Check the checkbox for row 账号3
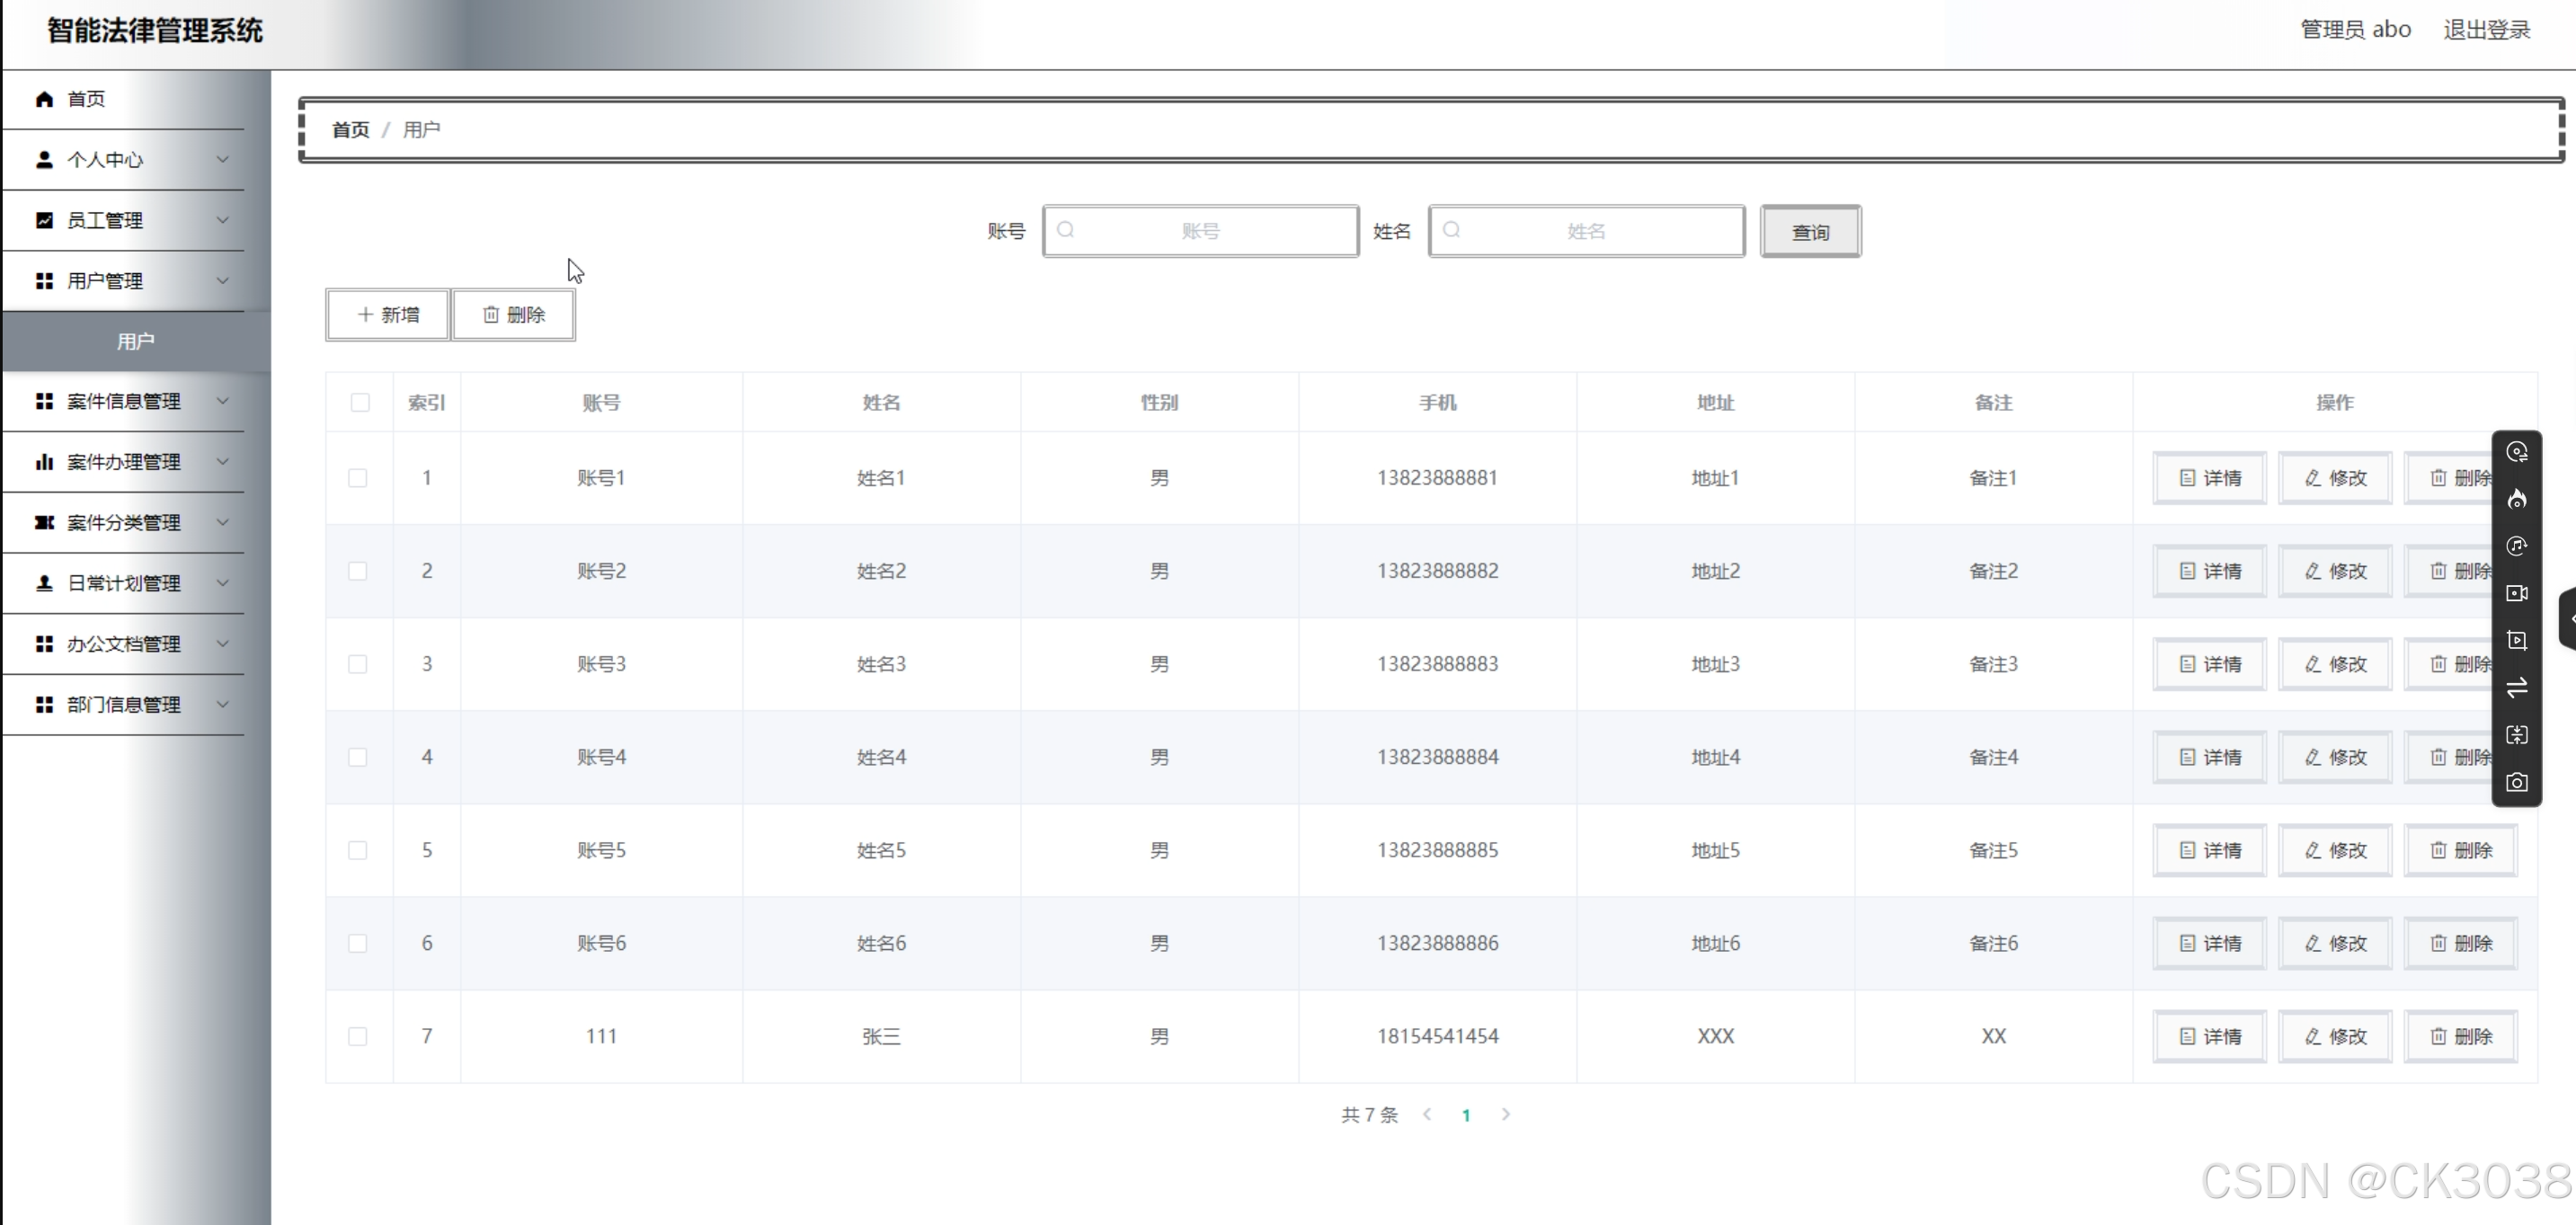 click(x=357, y=664)
